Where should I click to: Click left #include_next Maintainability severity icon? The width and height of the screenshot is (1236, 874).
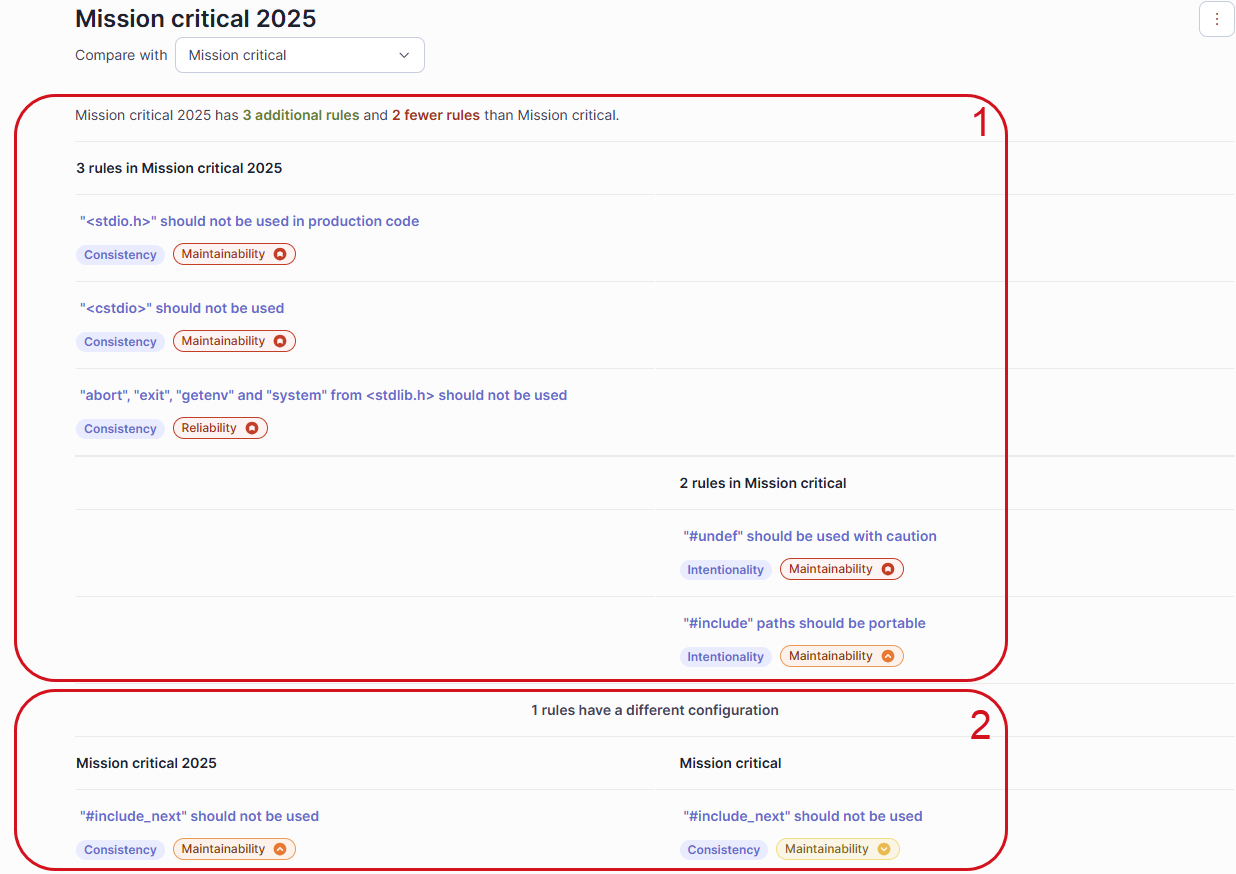tap(280, 849)
